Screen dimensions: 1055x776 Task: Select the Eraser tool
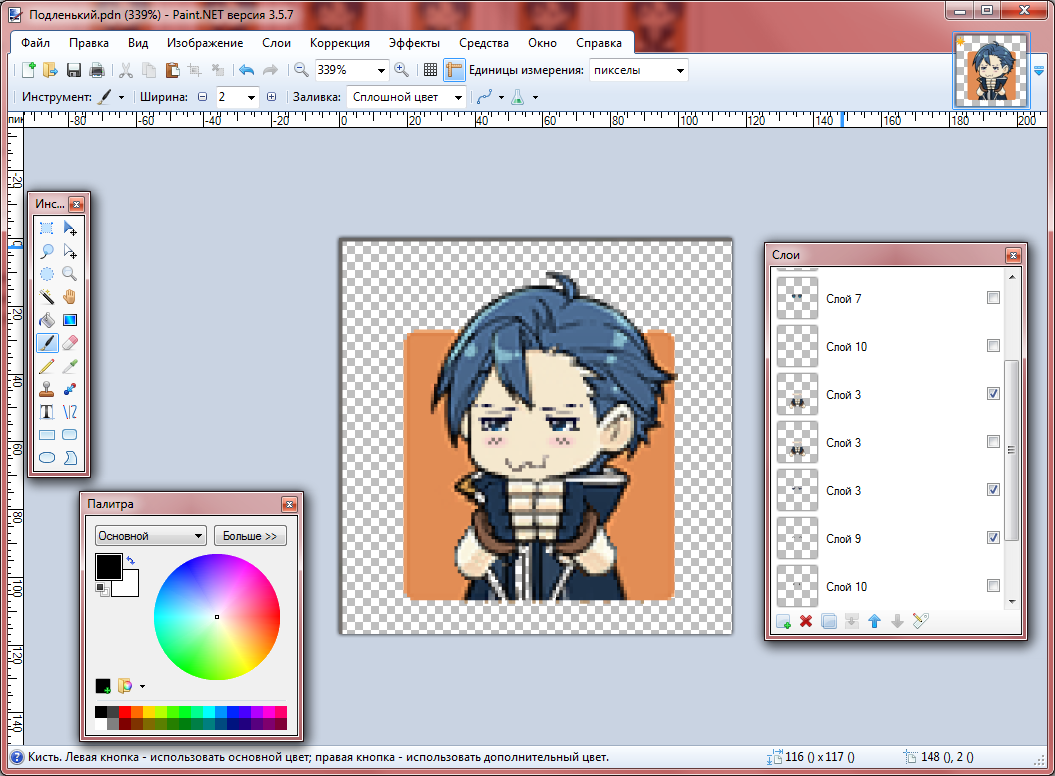point(69,343)
